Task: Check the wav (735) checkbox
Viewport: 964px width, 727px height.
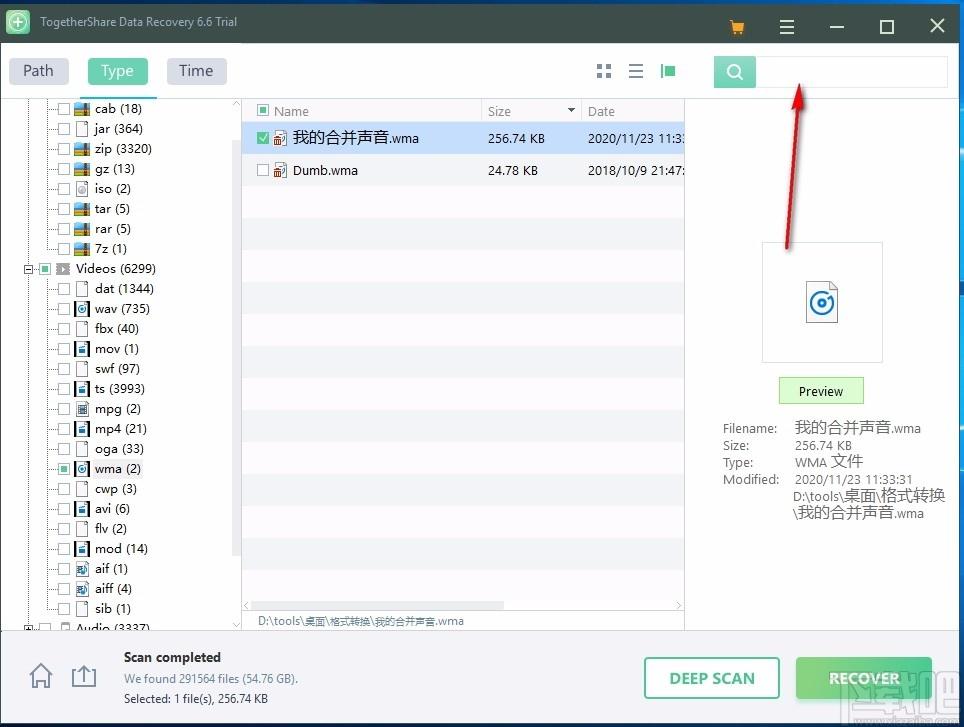Action: click(x=63, y=308)
